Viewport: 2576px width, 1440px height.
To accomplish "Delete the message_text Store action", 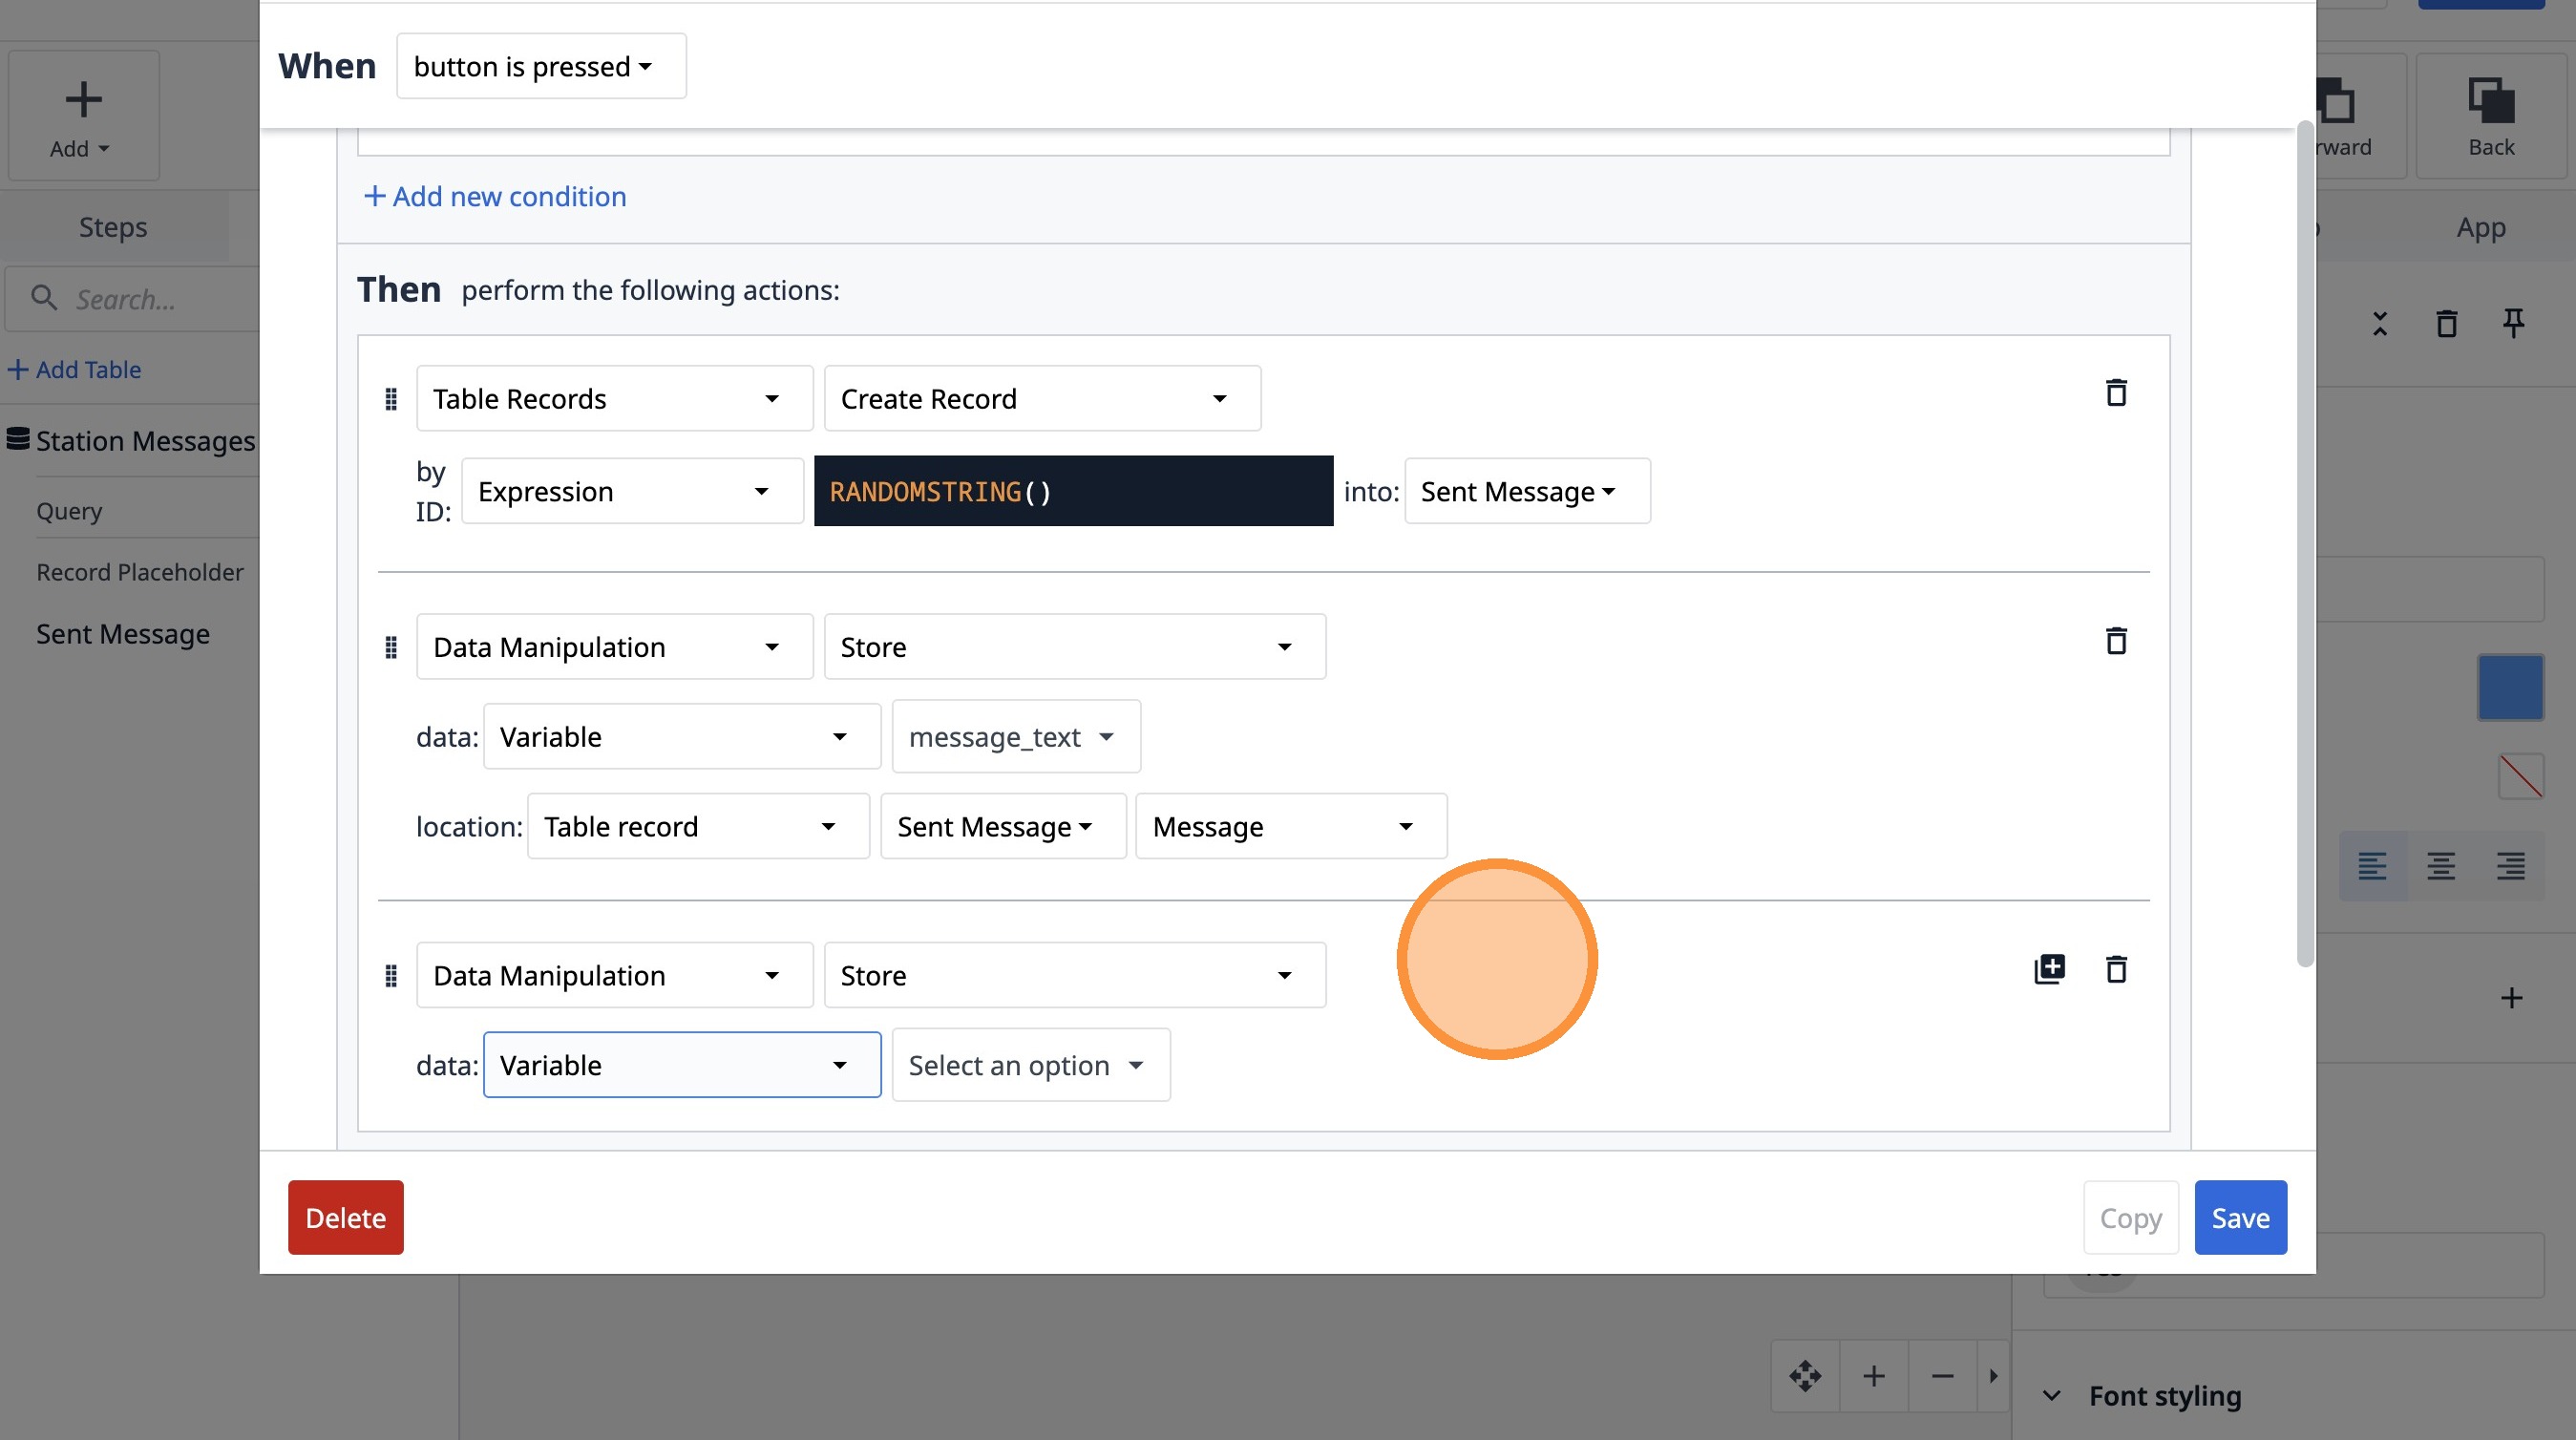I will click(x=2116, y=641).
